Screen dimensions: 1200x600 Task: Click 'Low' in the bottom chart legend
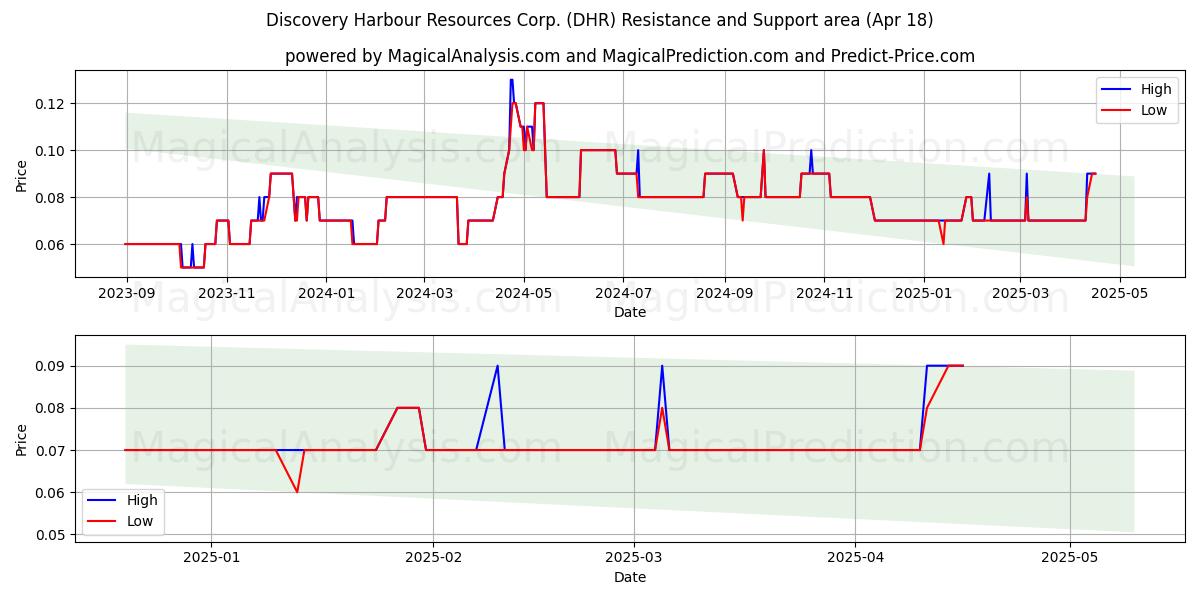tap(140, 521)
